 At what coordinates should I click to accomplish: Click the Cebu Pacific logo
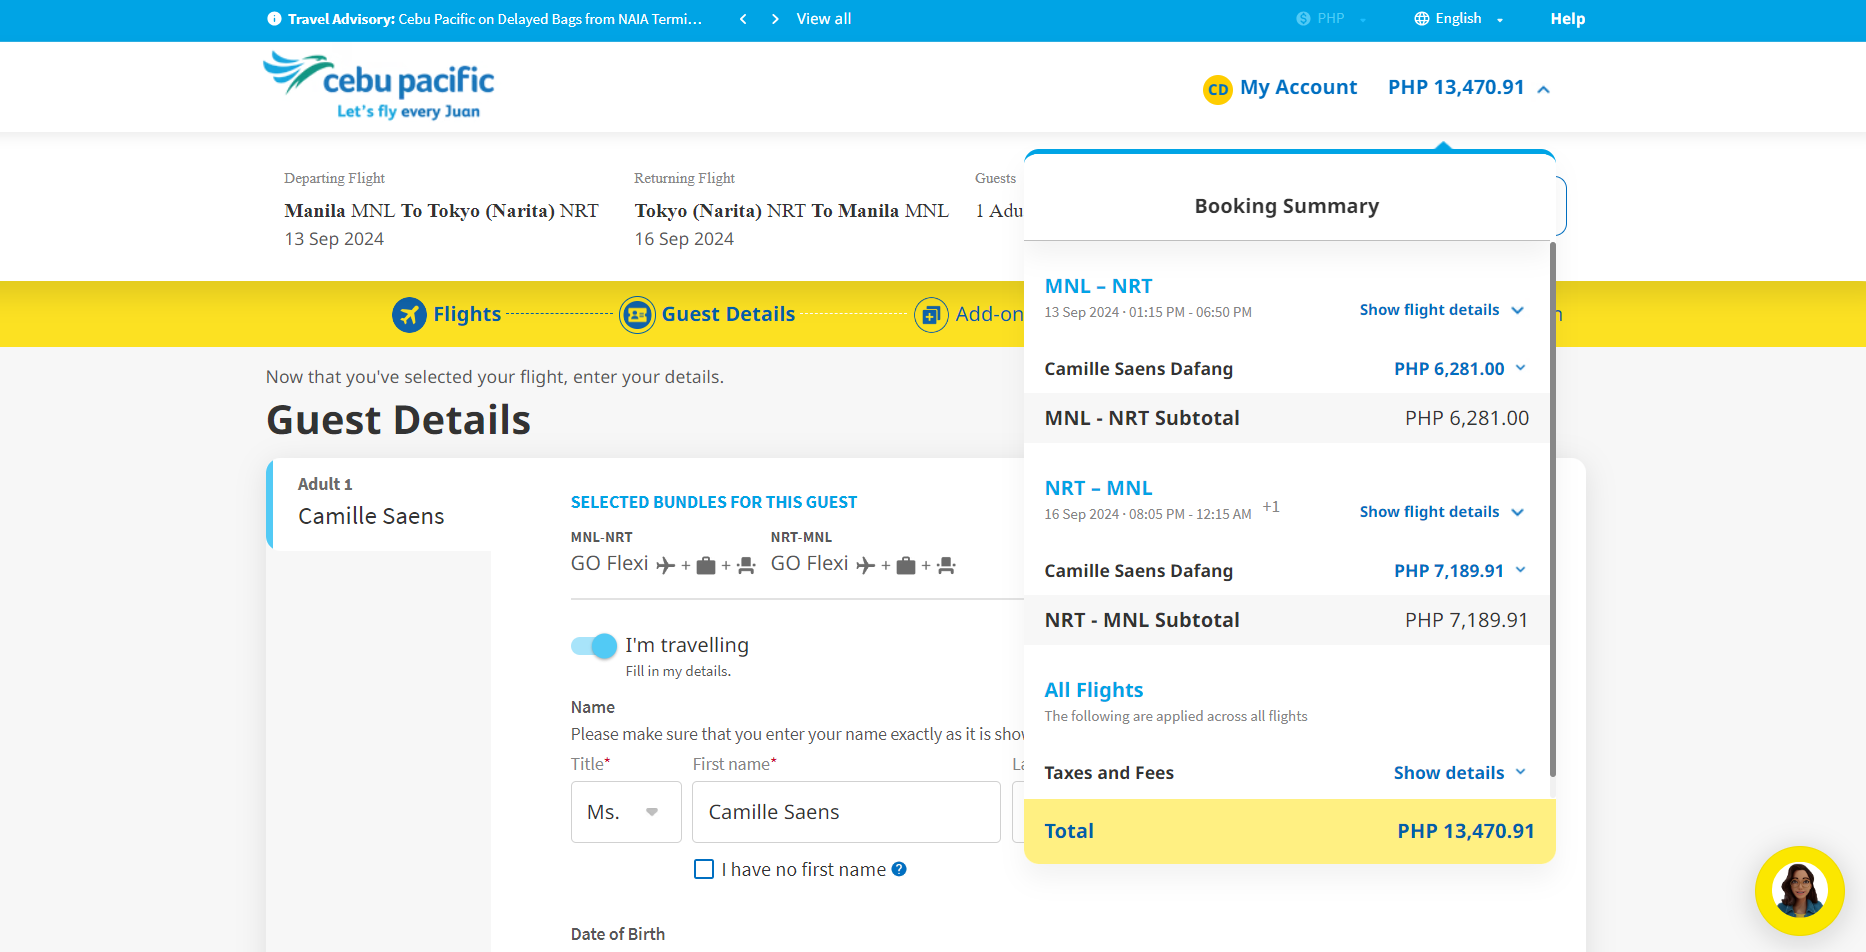pos(379,86)
